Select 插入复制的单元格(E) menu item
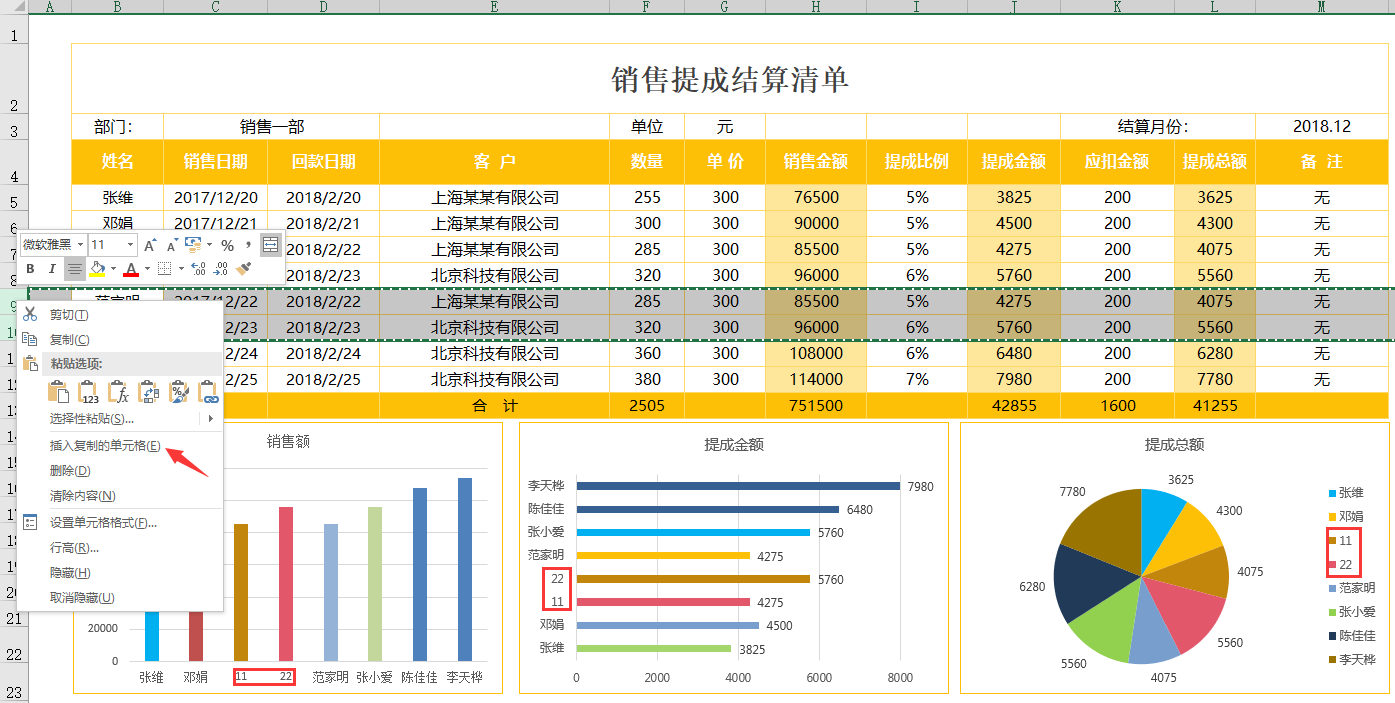This screenshot has height=703, width=1395. [120, 445]
